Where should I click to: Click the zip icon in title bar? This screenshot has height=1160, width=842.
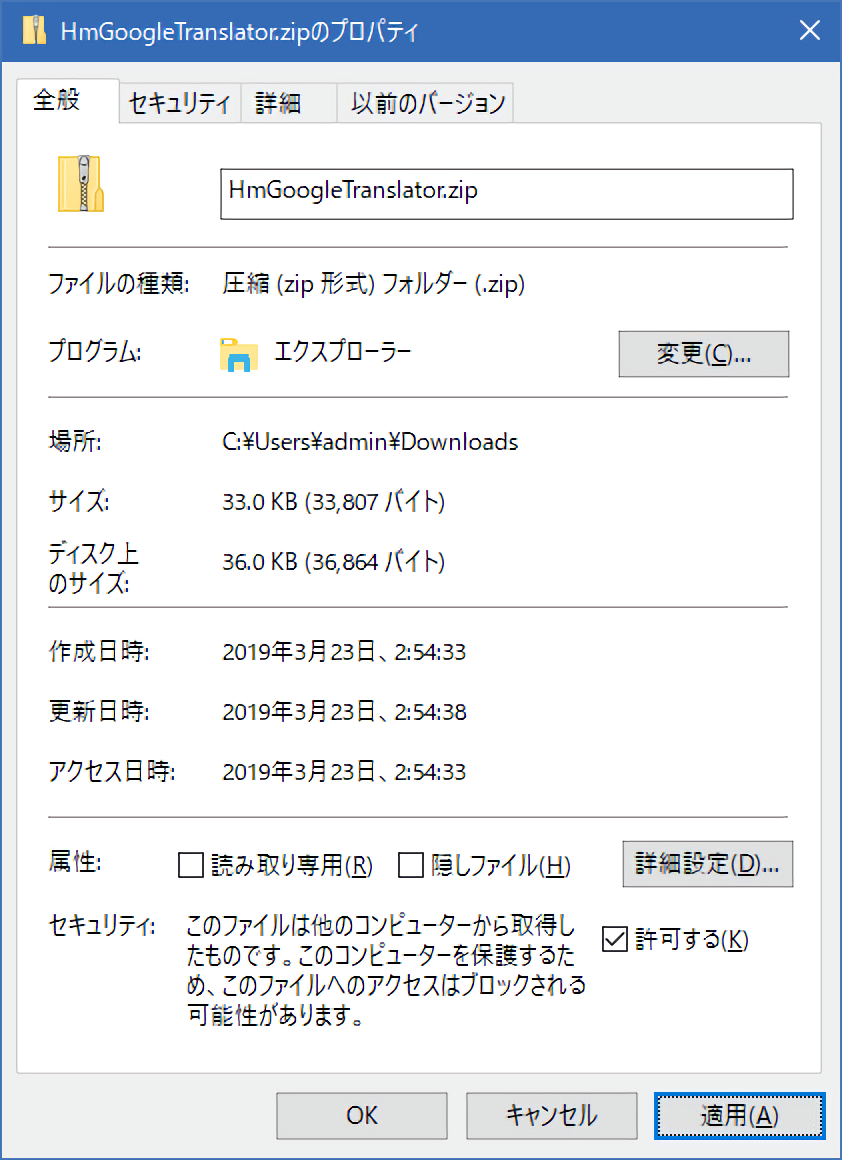click(x=34, y=31)
